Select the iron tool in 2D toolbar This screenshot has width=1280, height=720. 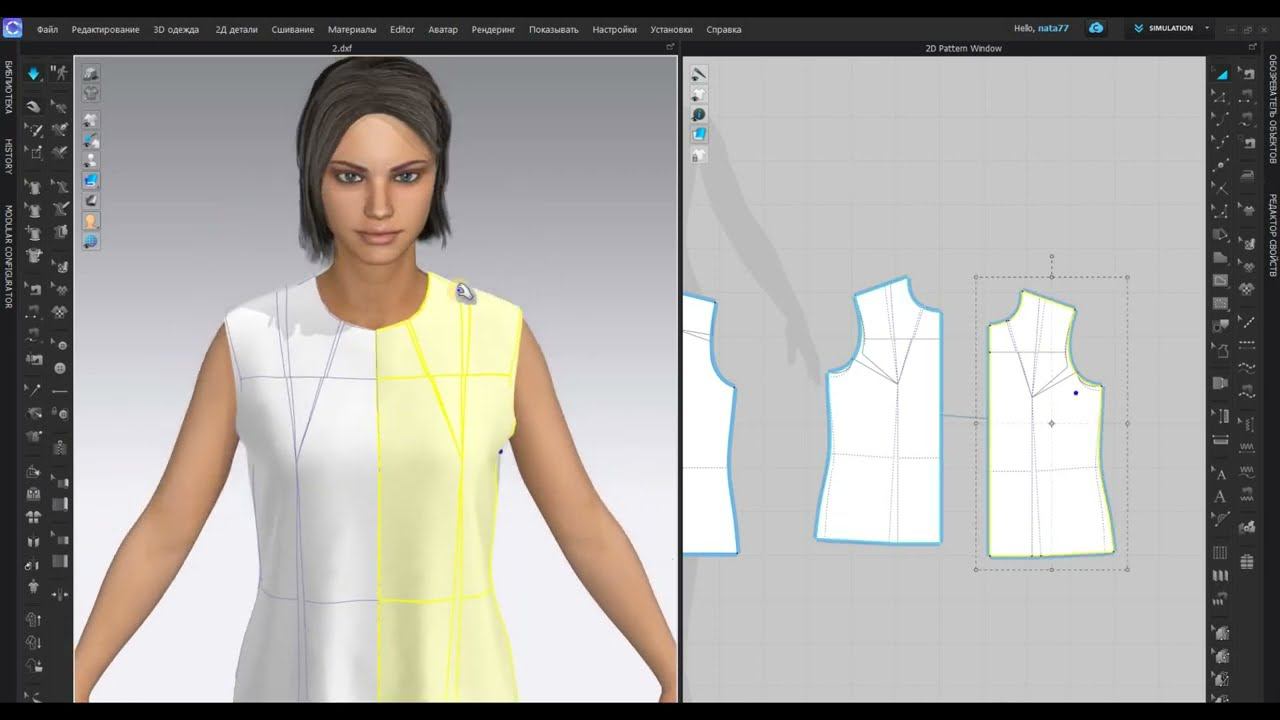pos(1247,174)
